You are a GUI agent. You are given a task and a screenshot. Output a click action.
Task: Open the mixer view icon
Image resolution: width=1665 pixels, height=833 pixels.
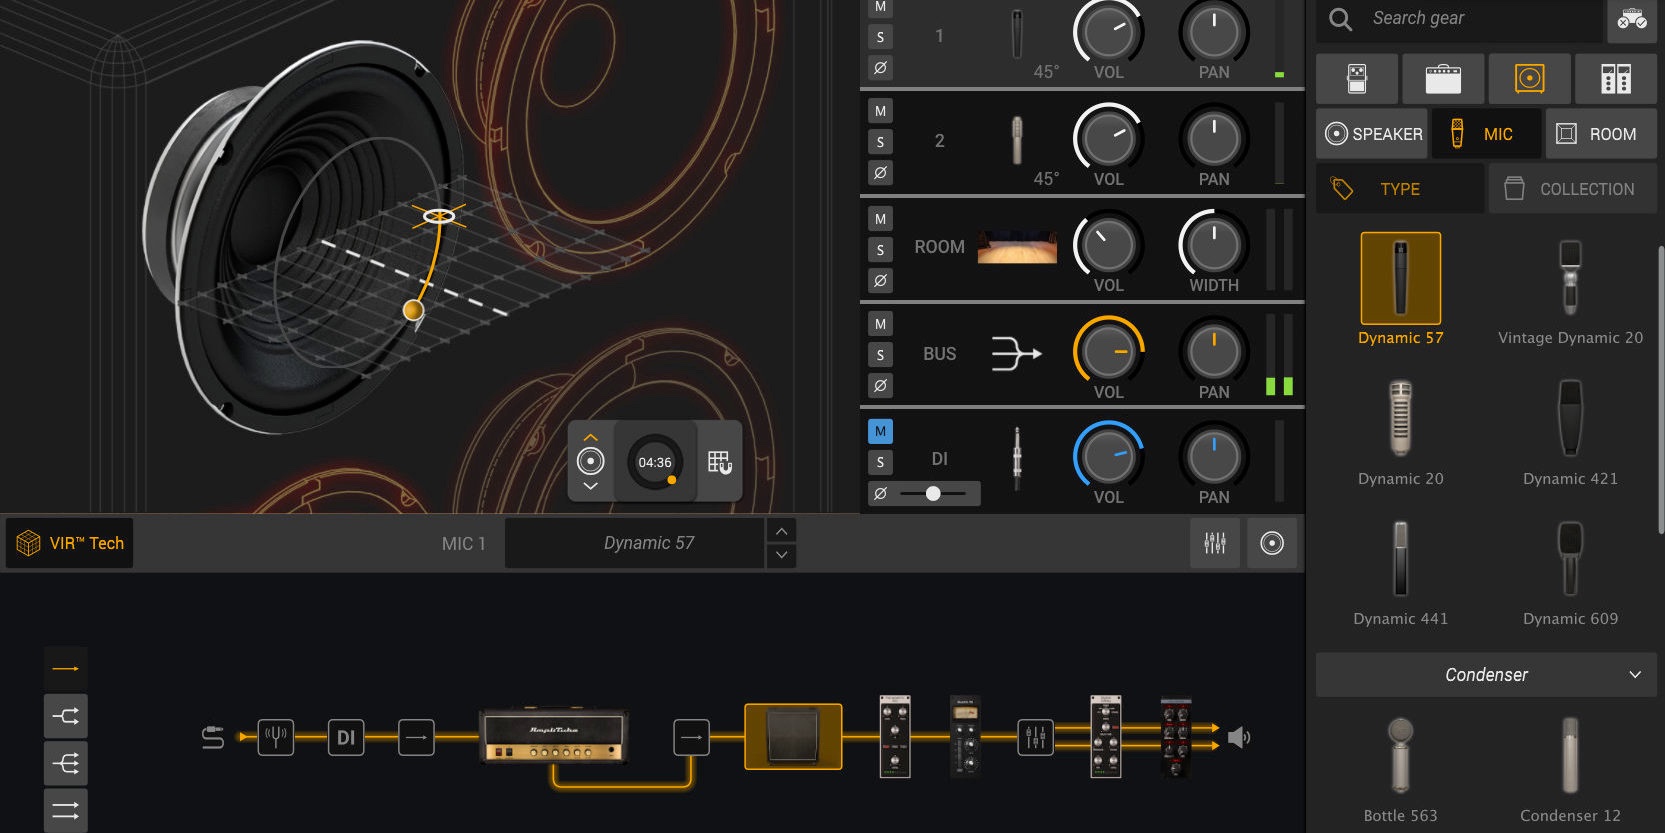pyautogui.click(x=1215, y=543)
